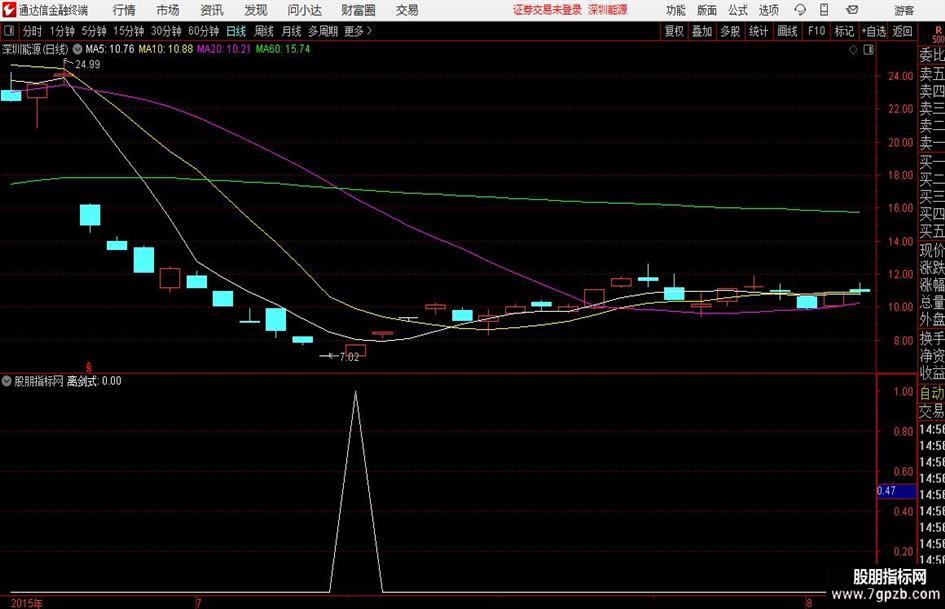Click the 通达信 red logo icon
Image resolution: width=945 pixels, height=609 pixels.
pyautogui.click(x=10, y=10)
